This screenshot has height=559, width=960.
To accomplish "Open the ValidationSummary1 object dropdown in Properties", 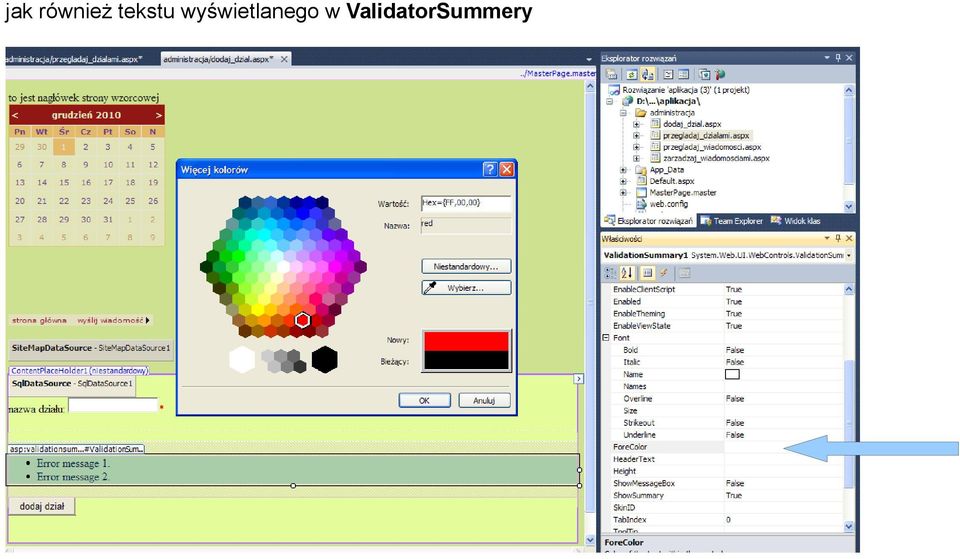I will pos(849,255).
